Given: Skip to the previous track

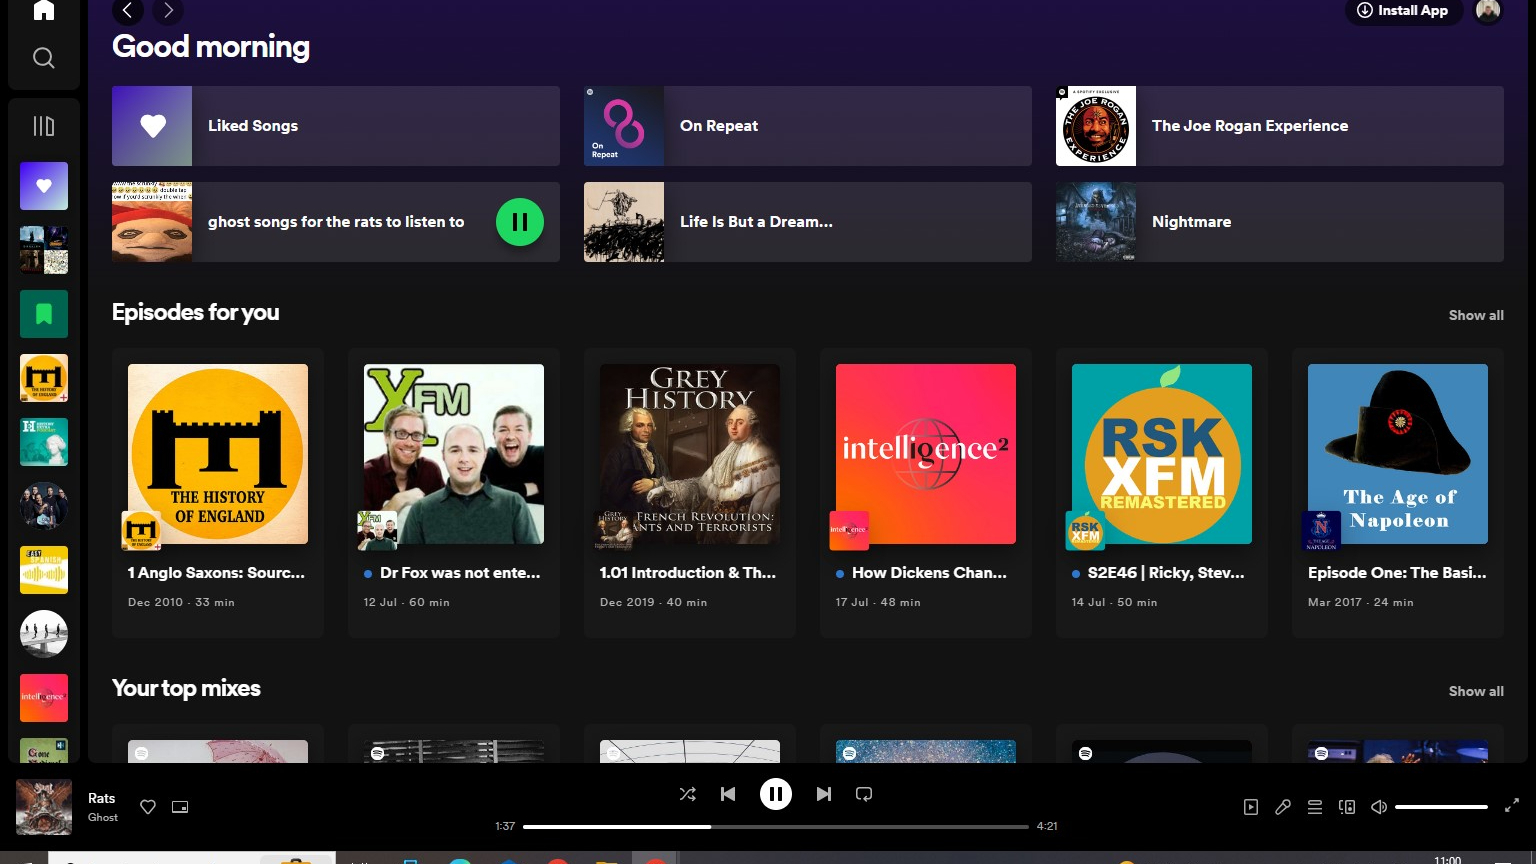Looking at the screenshot, I should click(728, 794).
